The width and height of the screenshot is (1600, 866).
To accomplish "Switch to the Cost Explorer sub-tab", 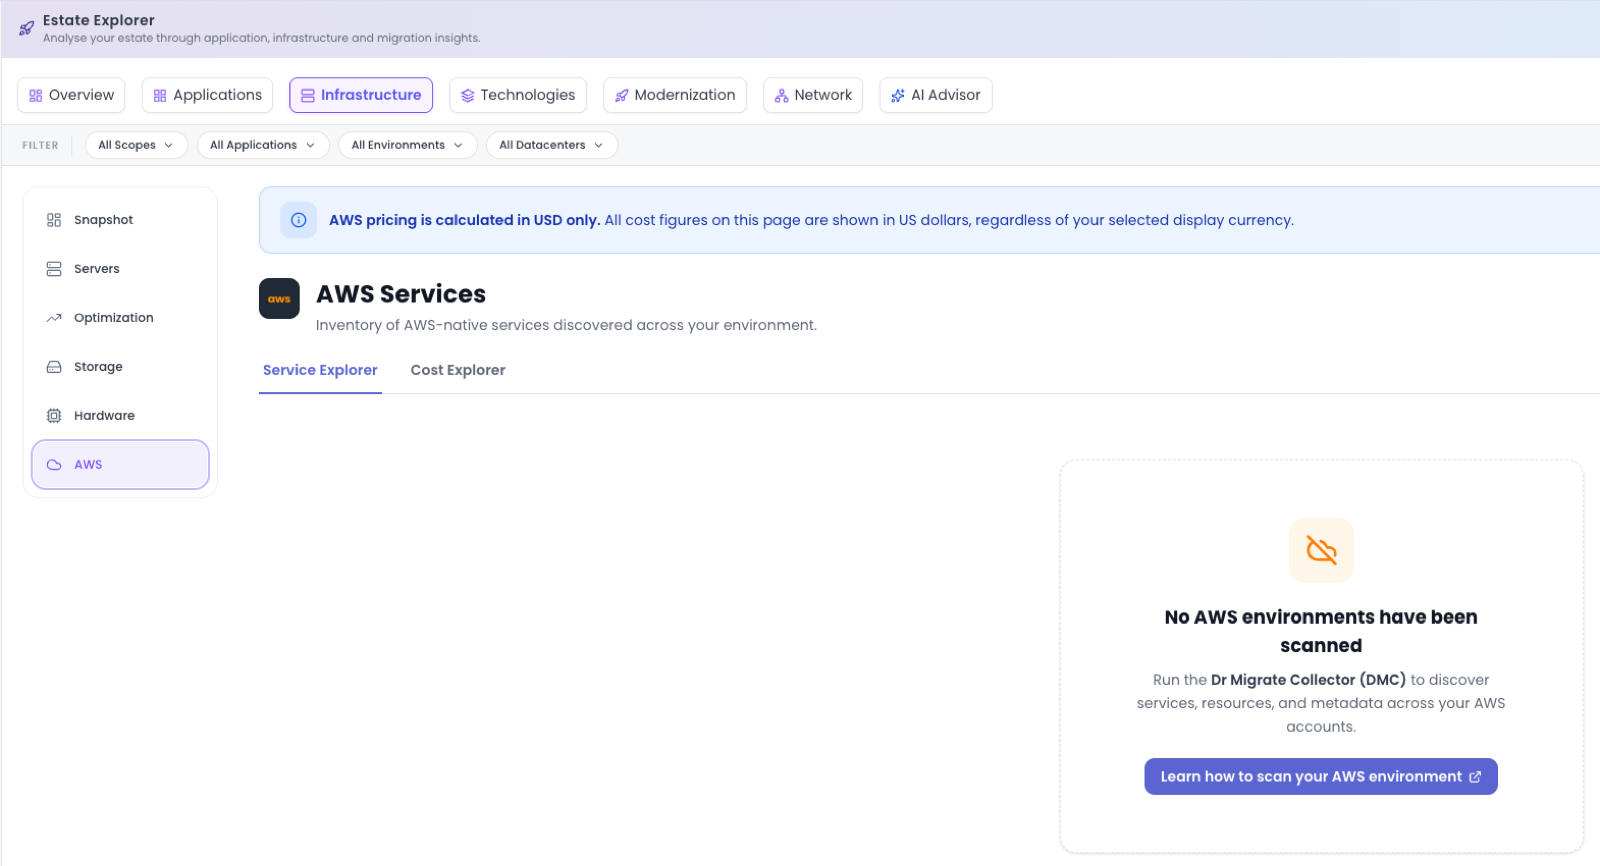I will click(458, 370).
